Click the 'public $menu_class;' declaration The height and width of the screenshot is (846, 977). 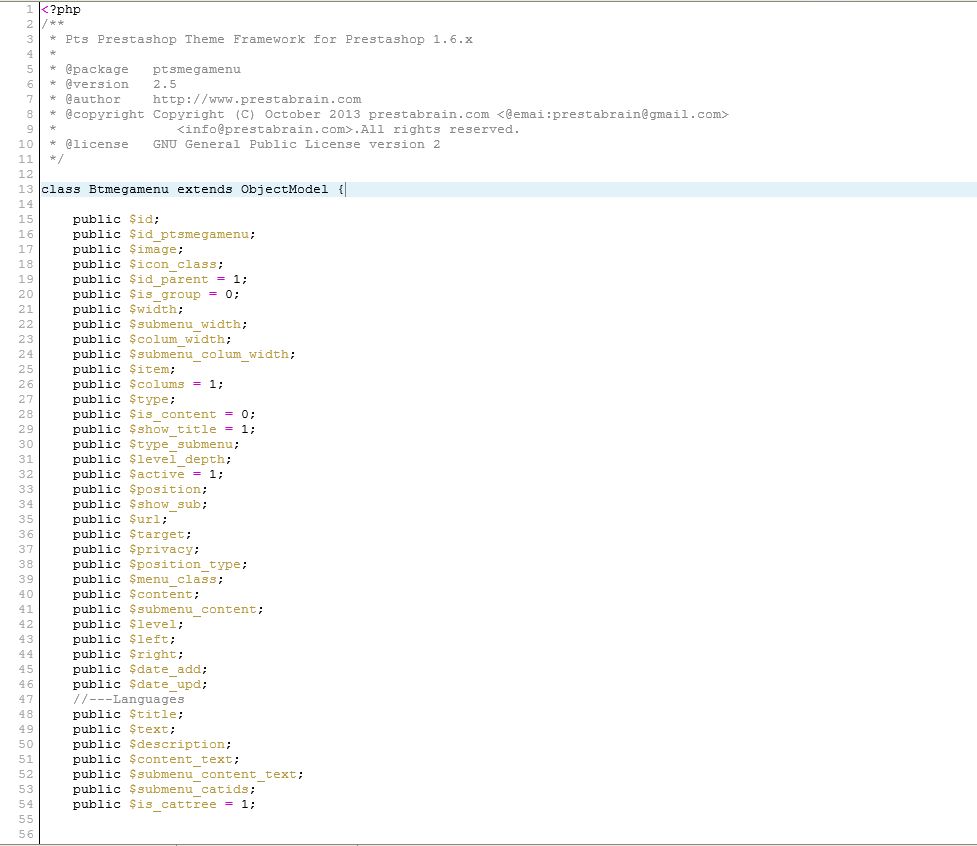[x=148, y=579]
